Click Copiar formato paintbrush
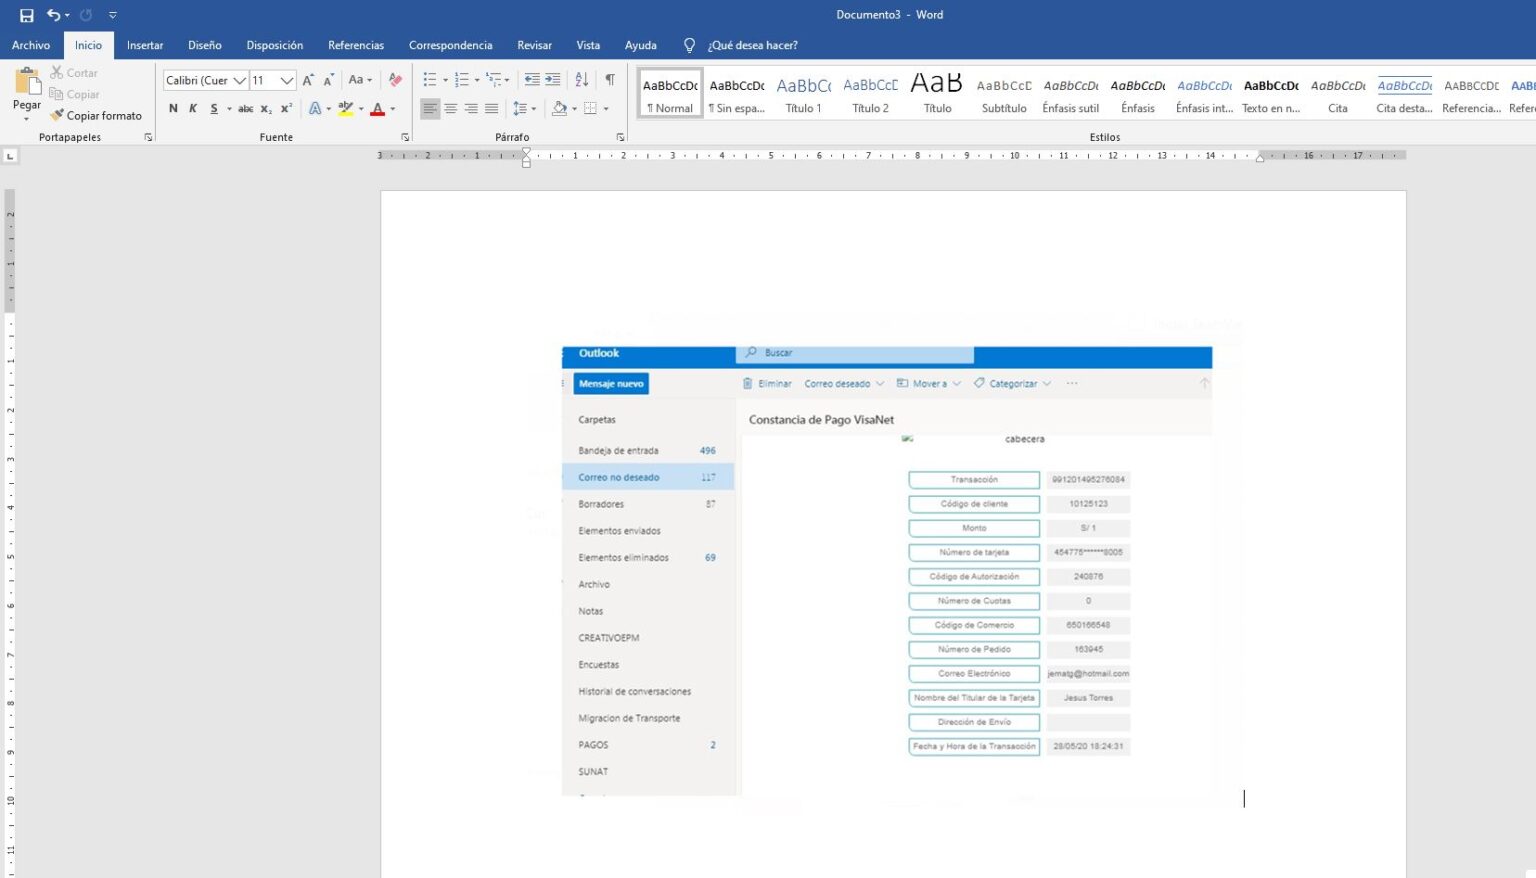1536x878 pixels. point(96,115)
